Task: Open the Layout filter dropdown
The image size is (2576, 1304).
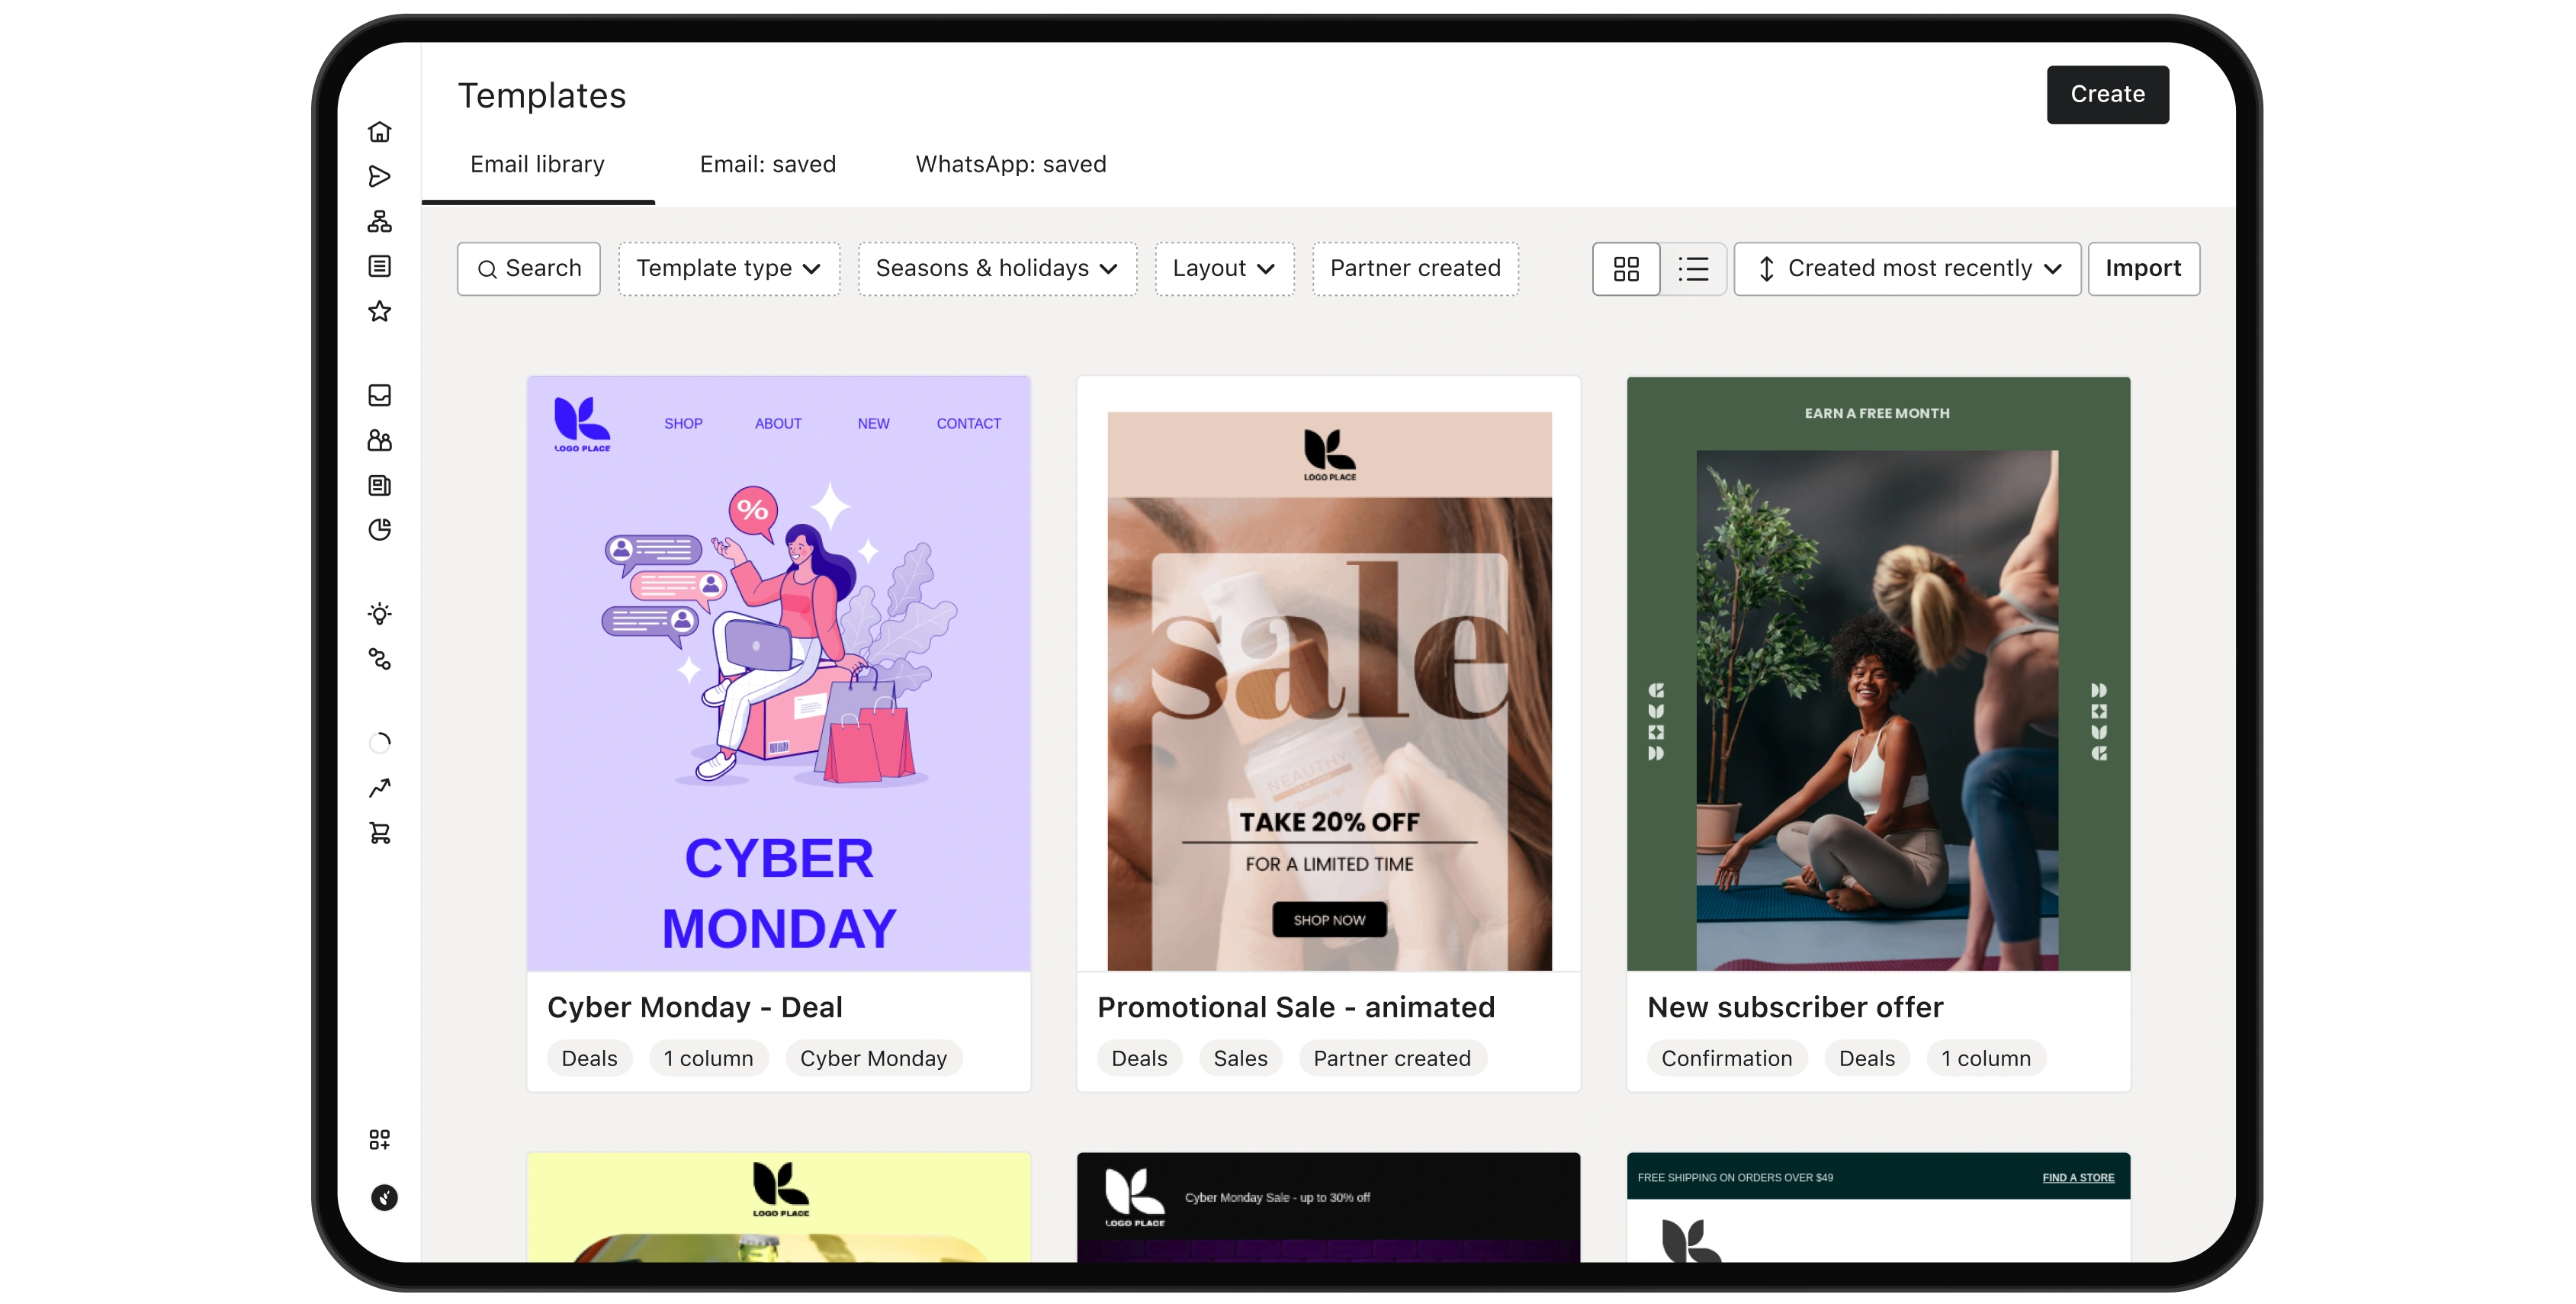Action: (1223, 268)
